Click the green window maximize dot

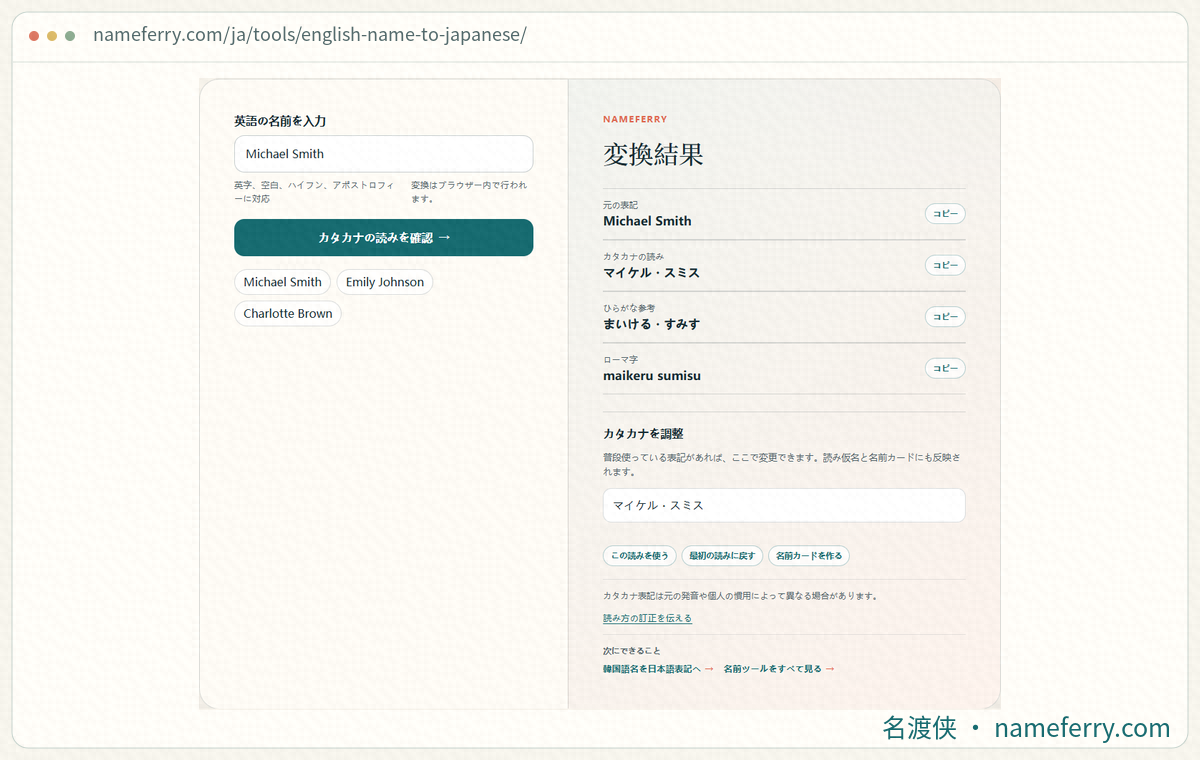[70, 36]
